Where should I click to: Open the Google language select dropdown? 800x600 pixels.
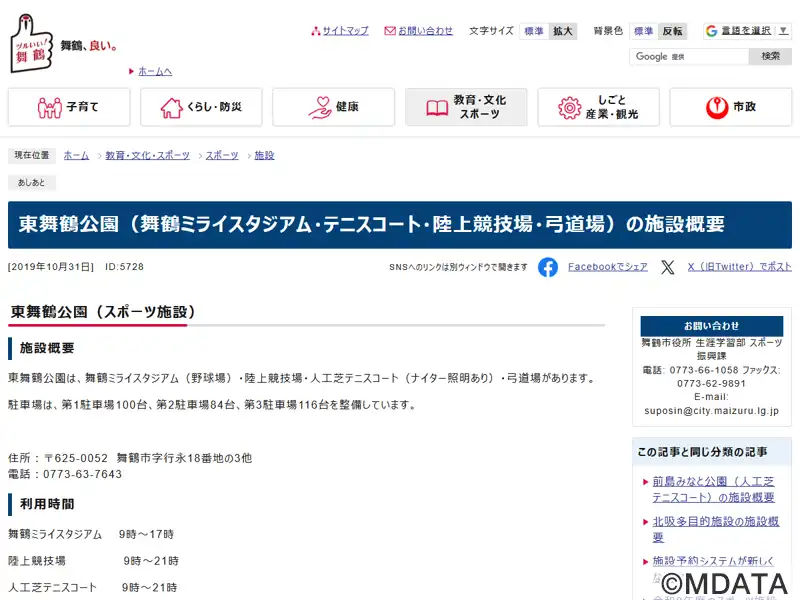coord(747,31)
